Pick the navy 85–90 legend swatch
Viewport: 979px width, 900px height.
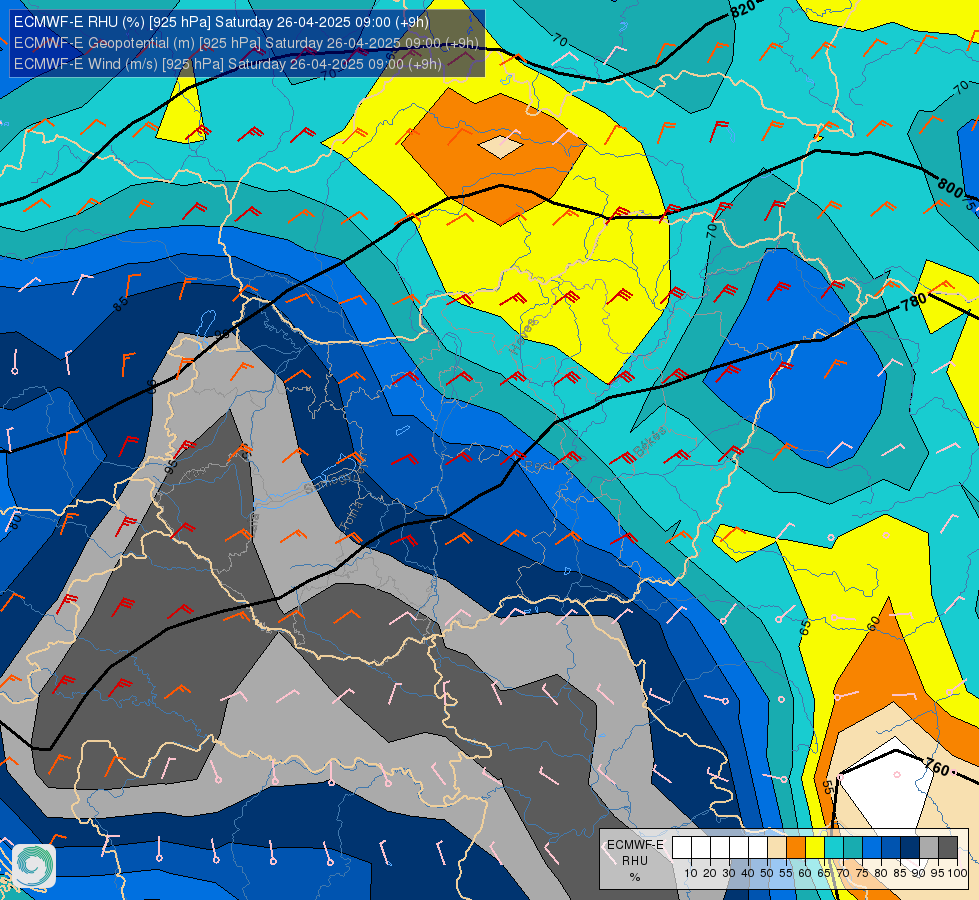pos(910,848)
